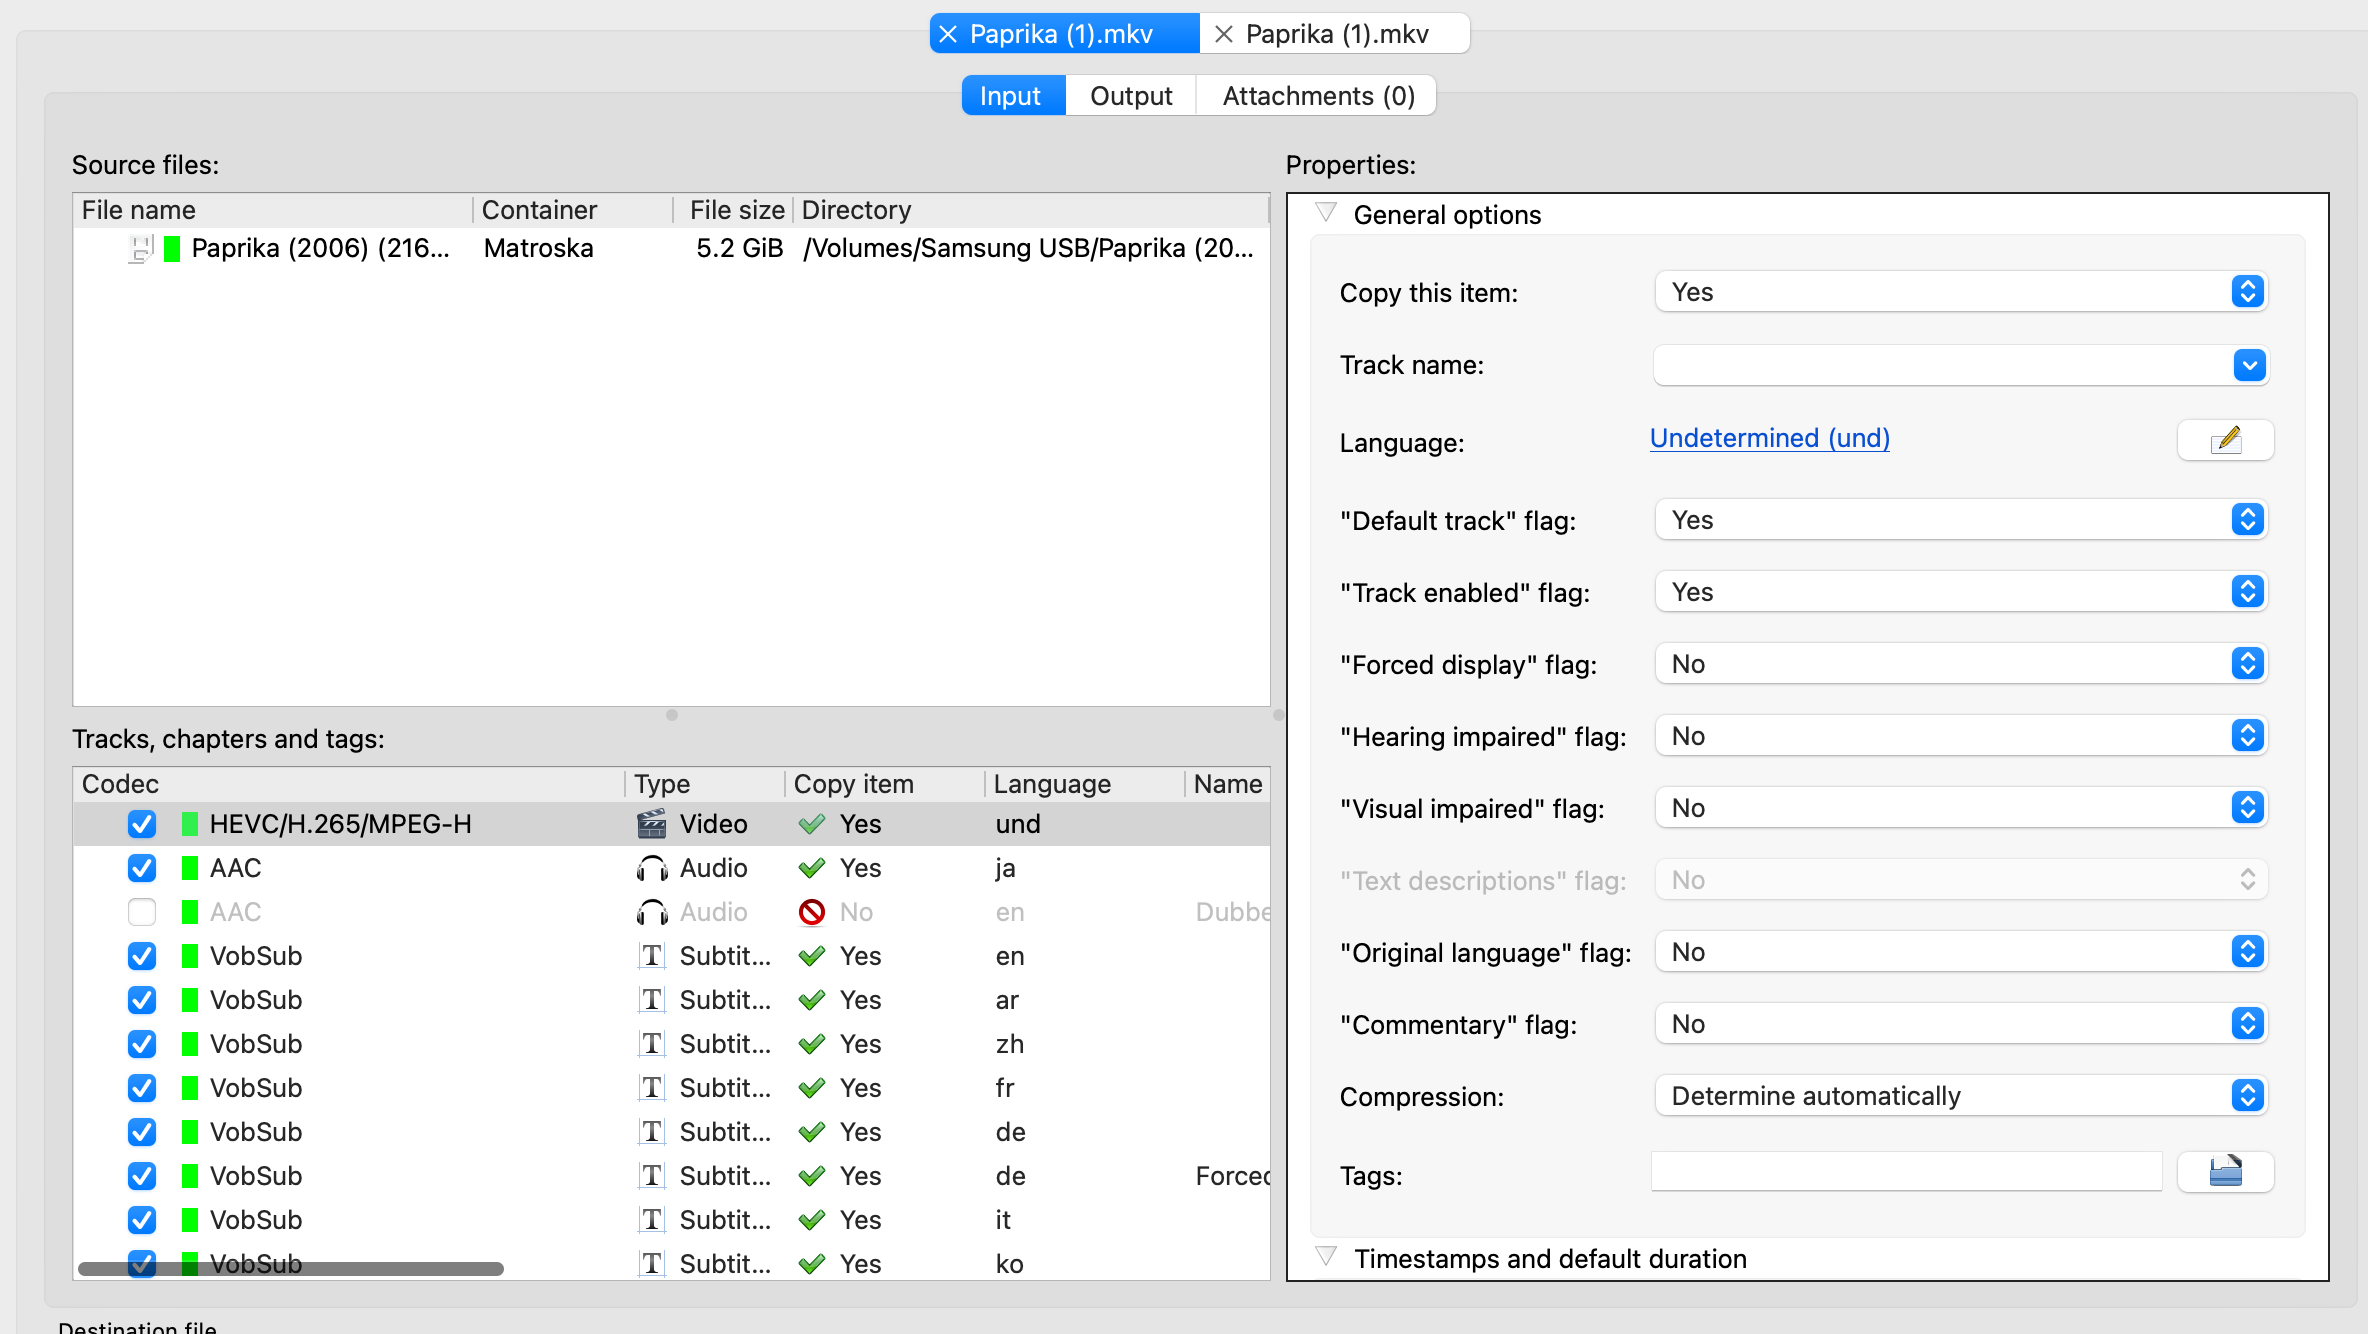Open the Visual impaired flag dropdown

coord(1961,808)
